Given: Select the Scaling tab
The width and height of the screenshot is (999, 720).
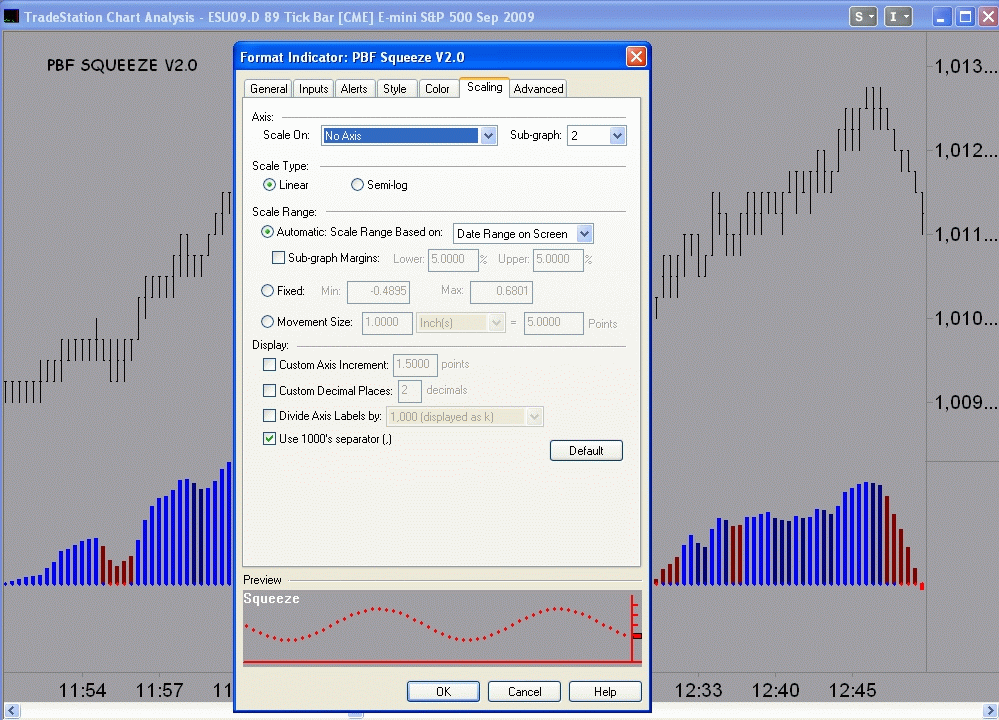Looking at the screenshot, I should 484,87.
